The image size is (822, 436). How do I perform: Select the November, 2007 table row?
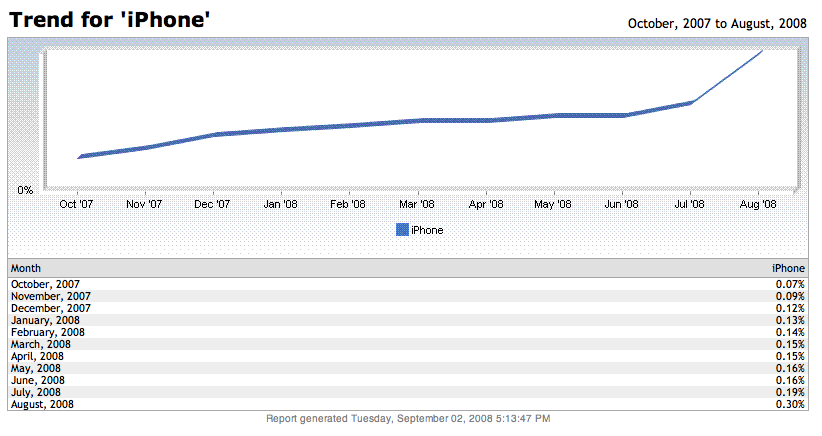click(408, 296)
